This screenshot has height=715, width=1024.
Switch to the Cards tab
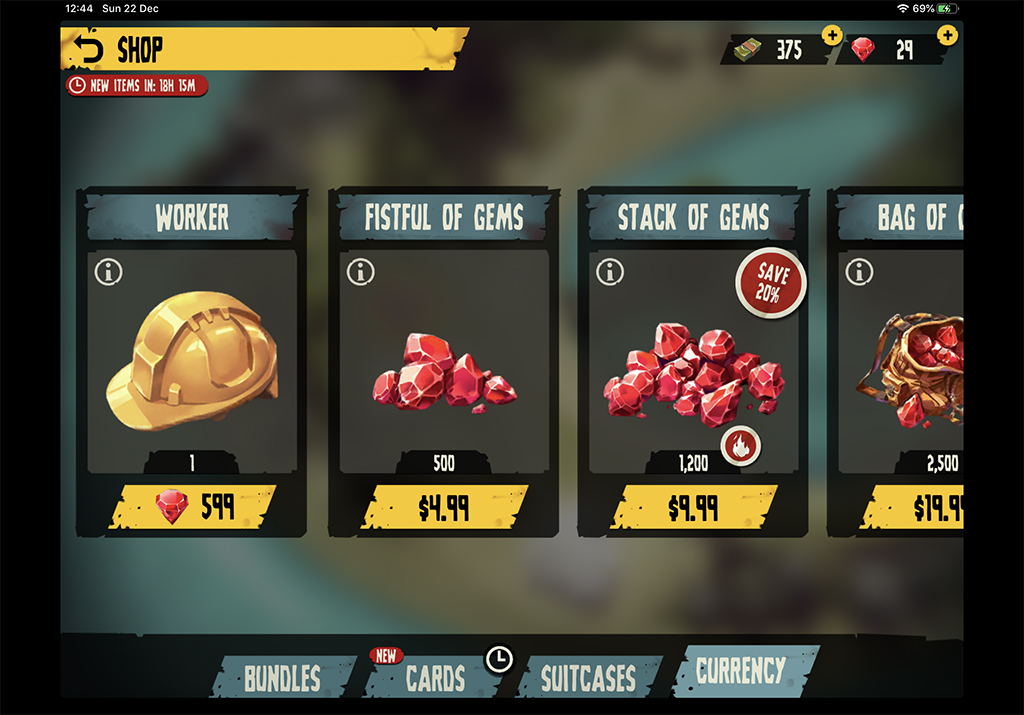[435, 678]
